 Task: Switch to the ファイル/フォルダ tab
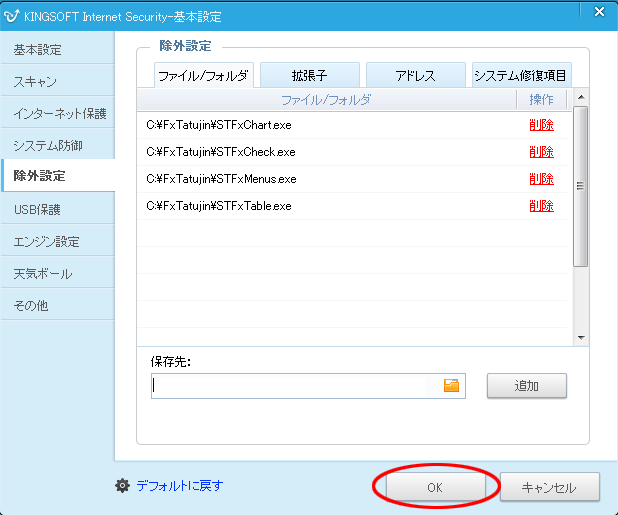[x=204, y=75]
